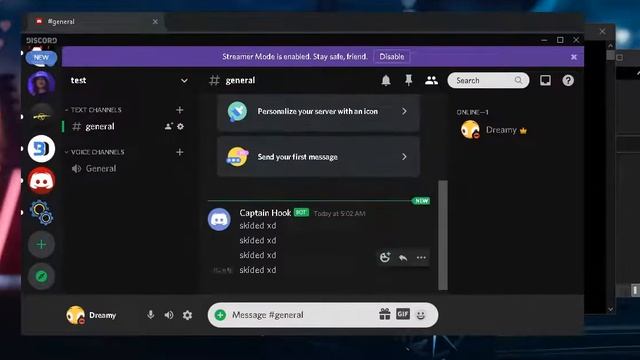Open the GIF picker
Image resolution: width=640 pixels, height=360 pixels.
pos(403,314)
